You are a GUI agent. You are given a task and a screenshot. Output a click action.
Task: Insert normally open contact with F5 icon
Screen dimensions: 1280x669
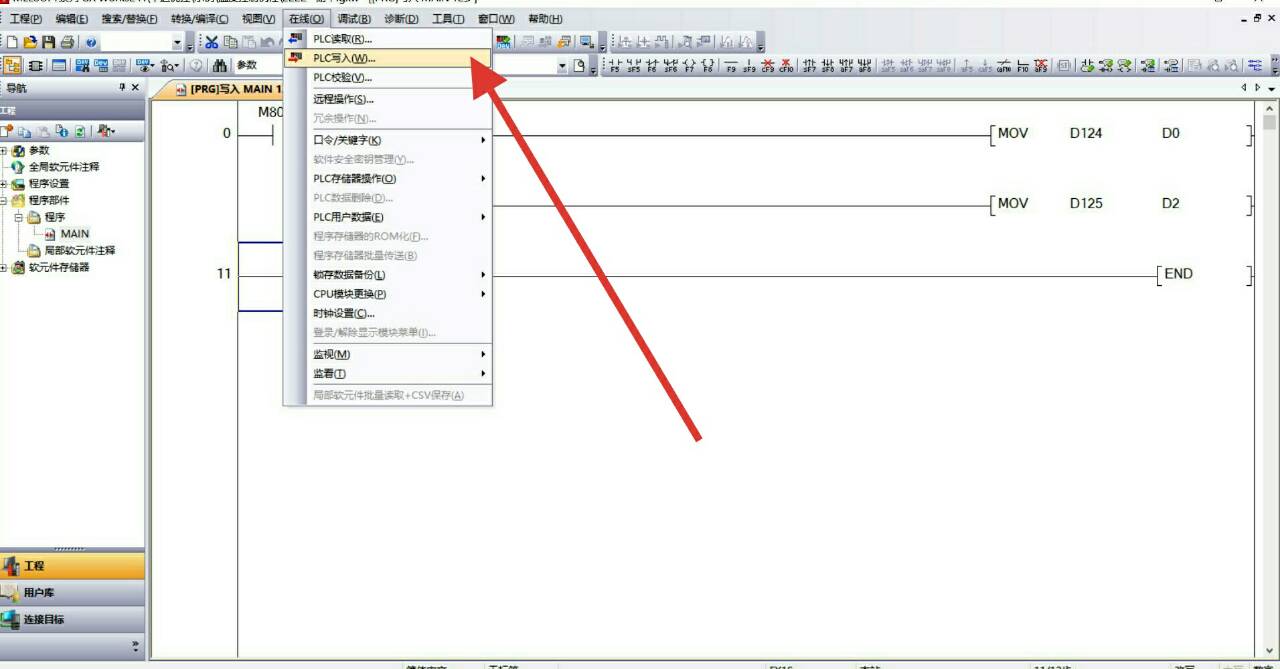click(x=615, y=66)
